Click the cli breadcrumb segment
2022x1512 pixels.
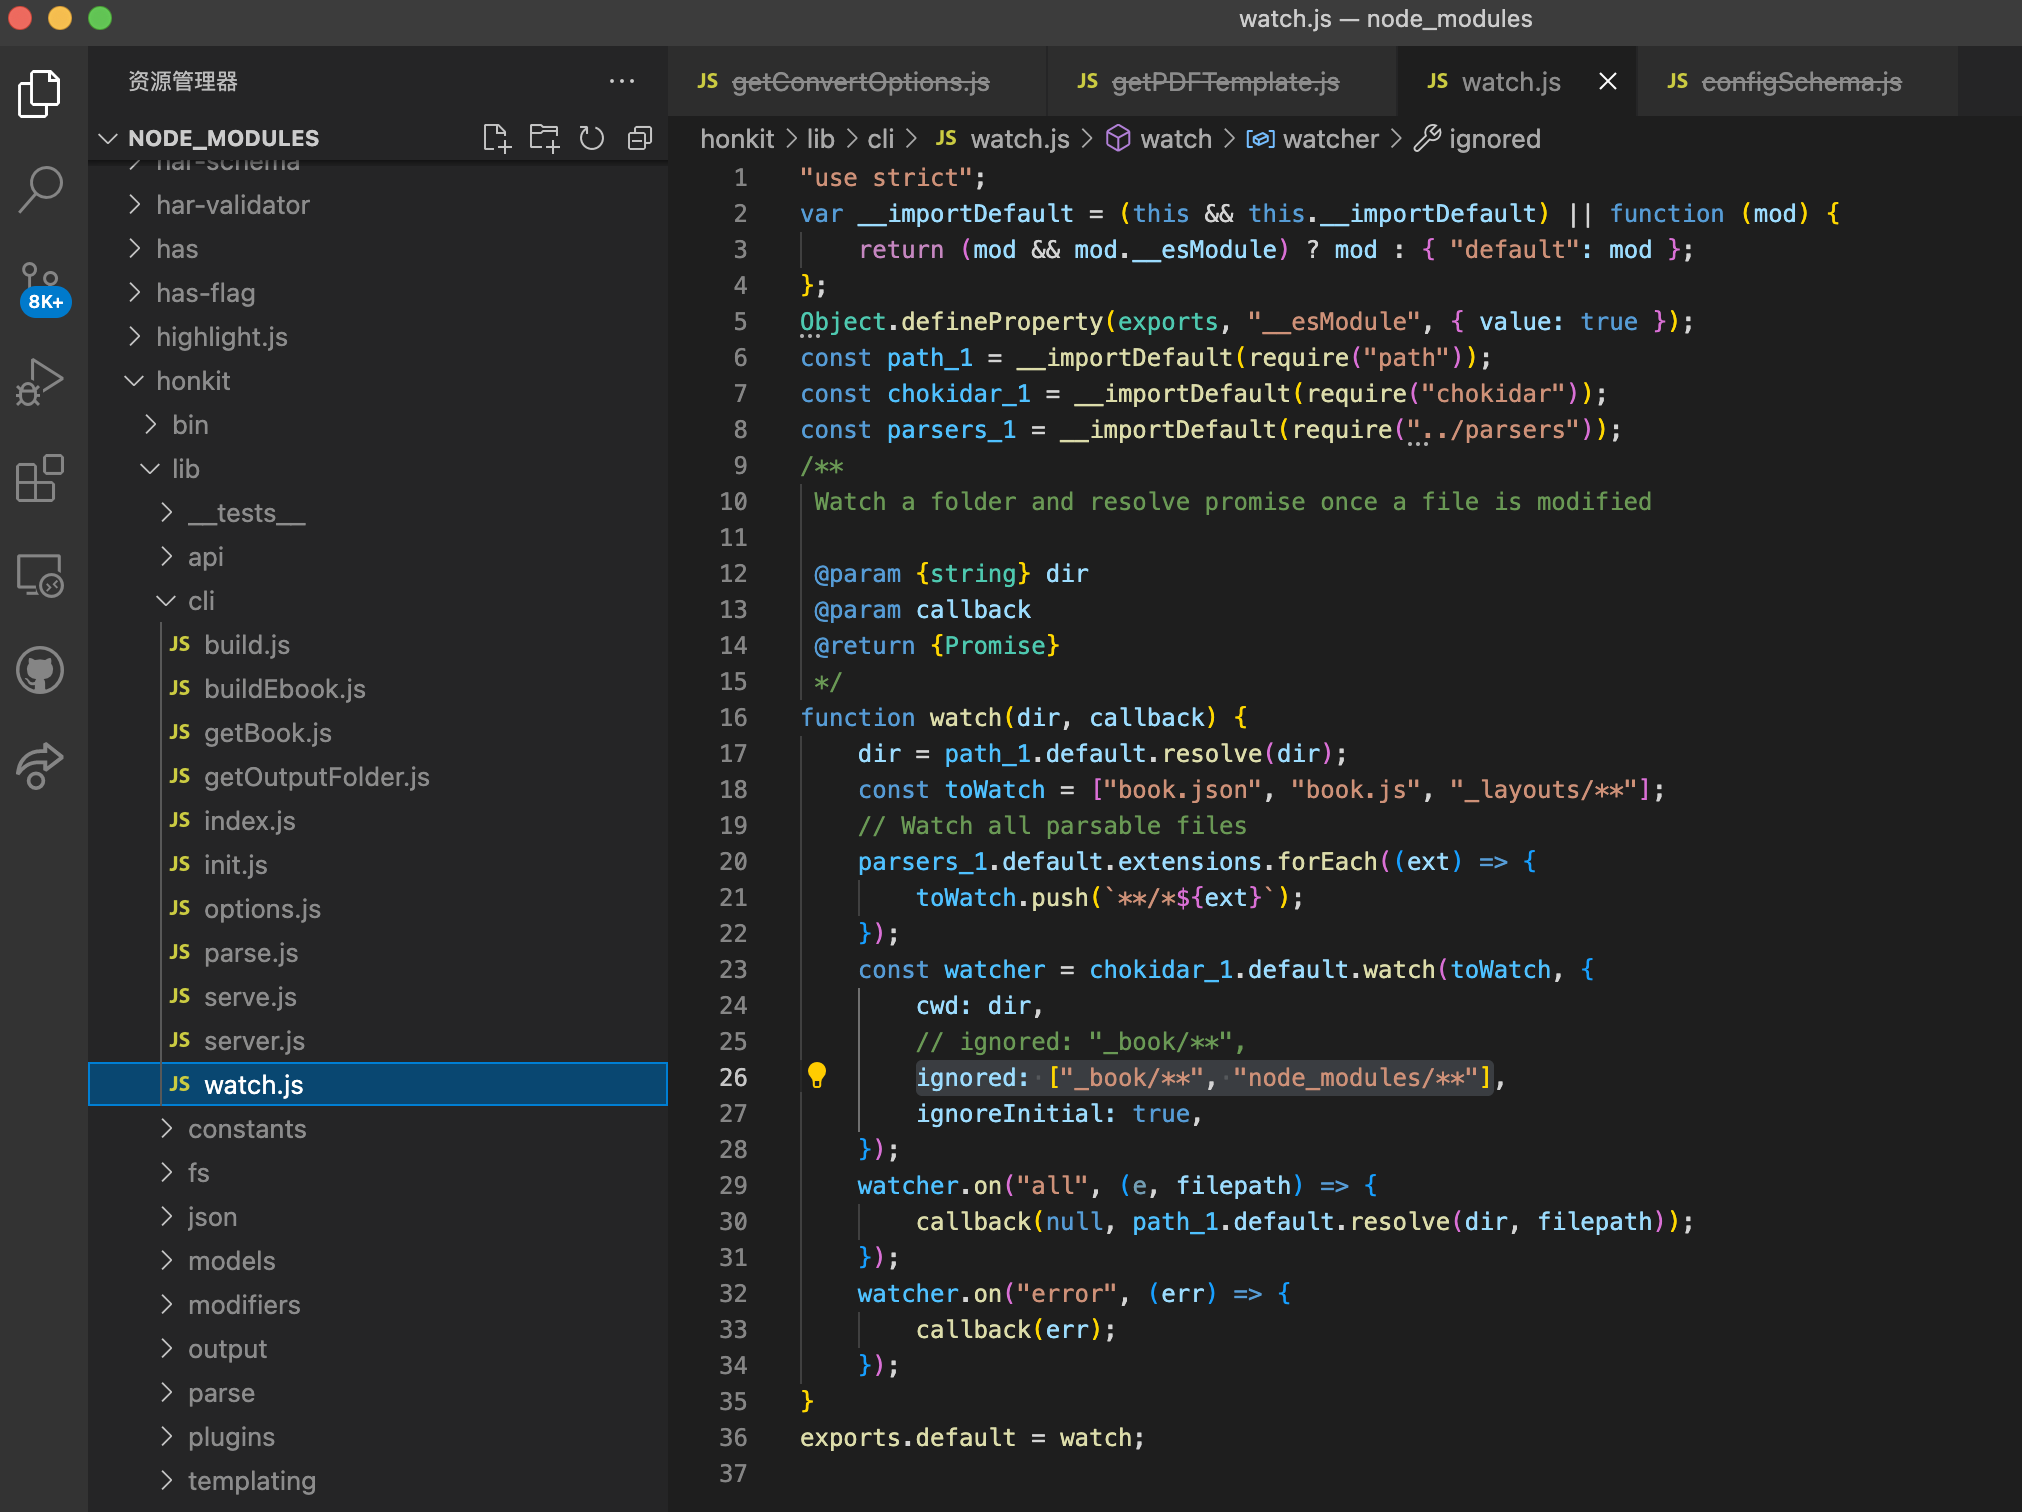[x=880, y=139]
